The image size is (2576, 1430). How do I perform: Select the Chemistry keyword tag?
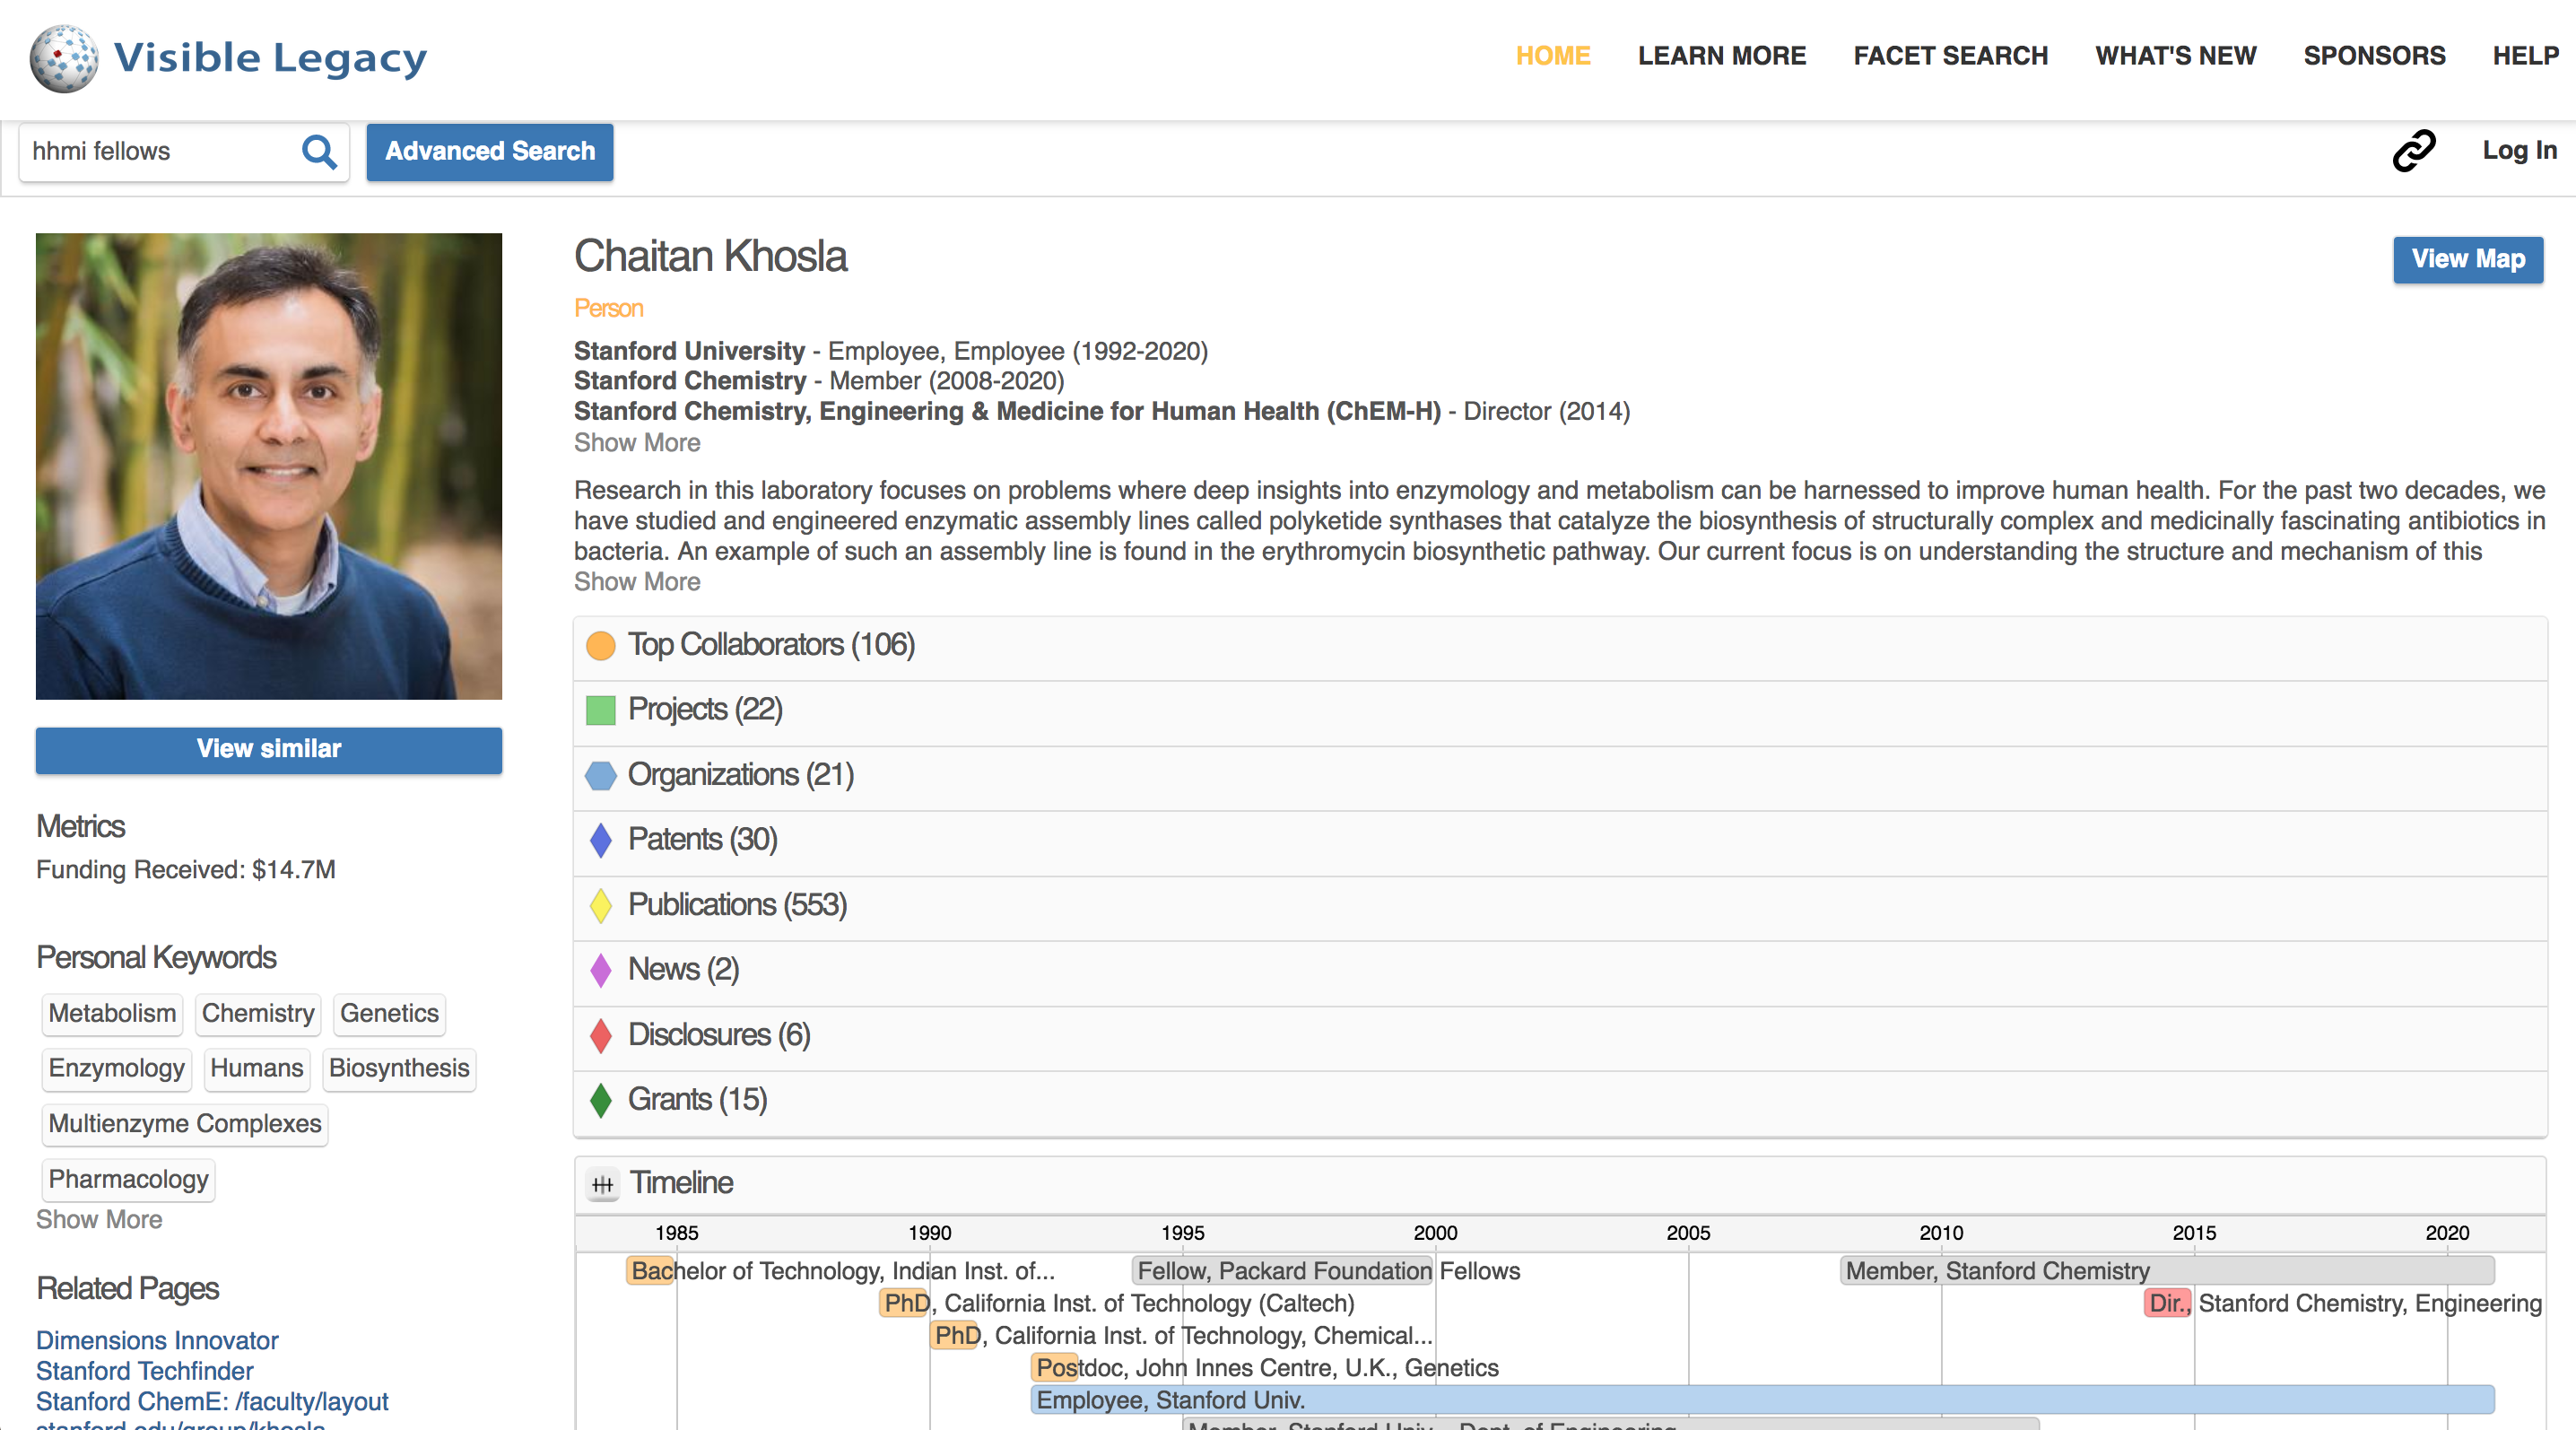[x=258, y=1014]
